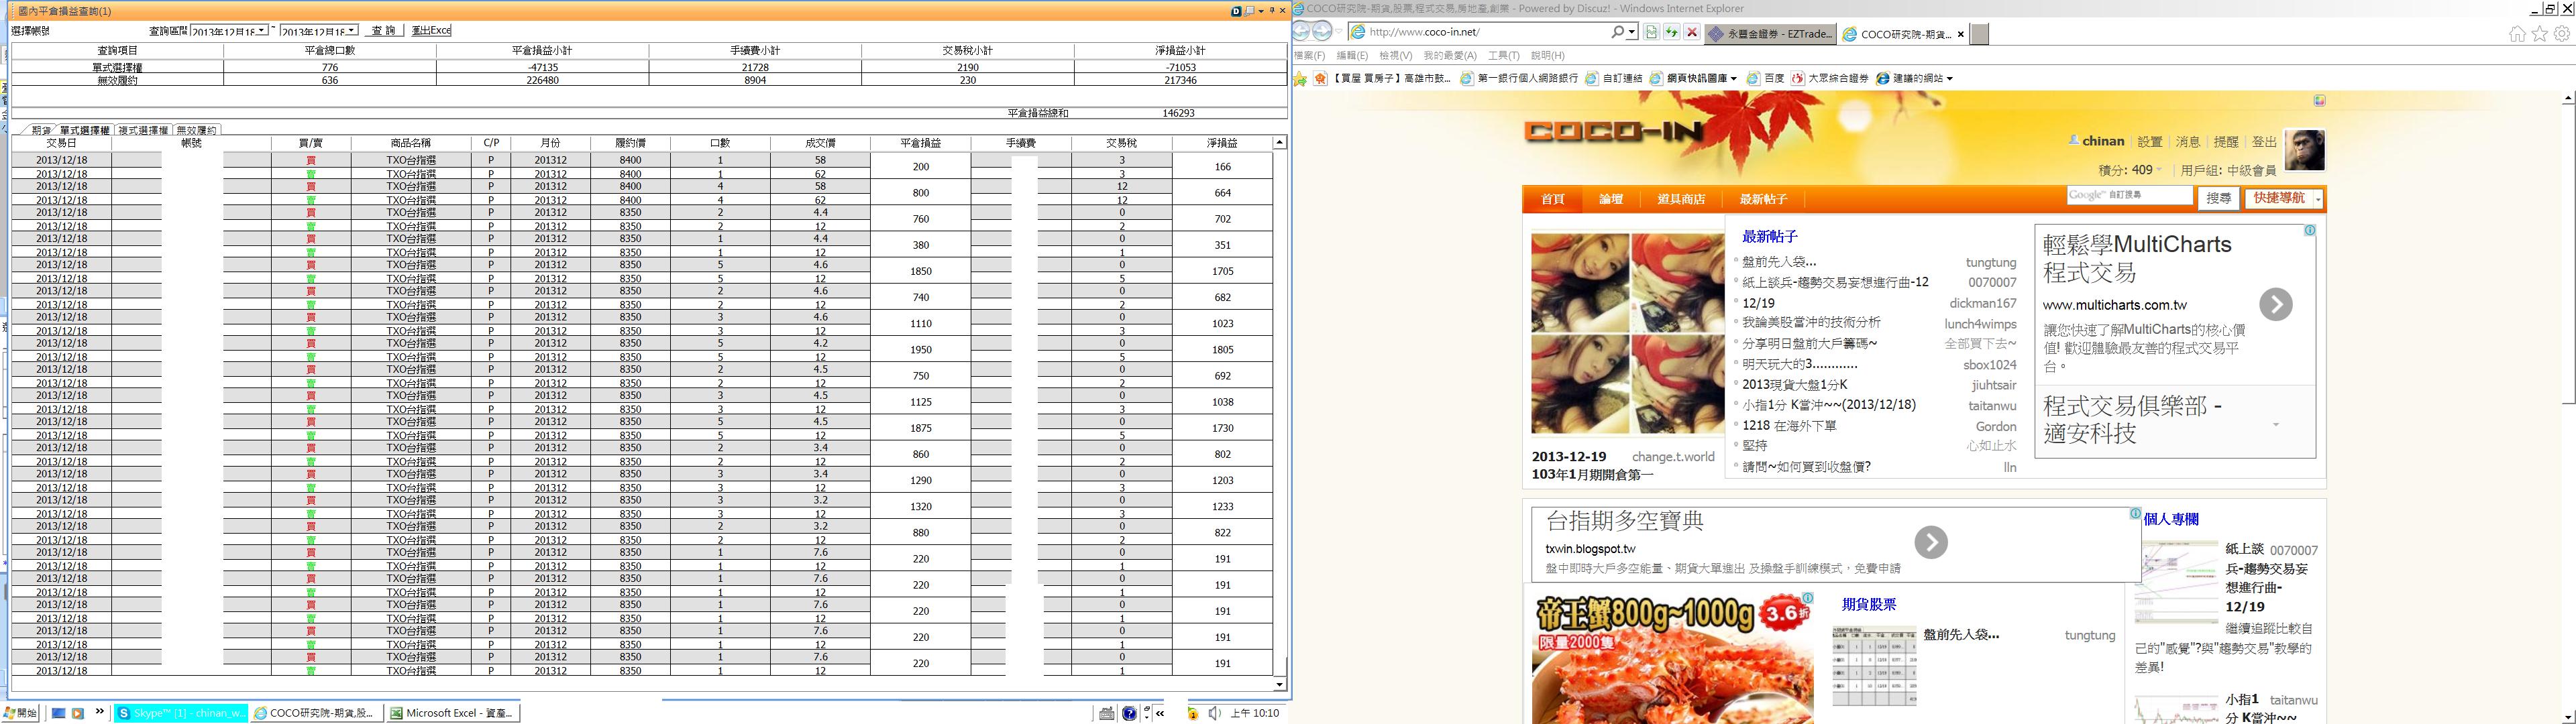Click the 搜尋 search button on site
Viewport: 2576px width, 724px height.
[x=2218, y=198]
